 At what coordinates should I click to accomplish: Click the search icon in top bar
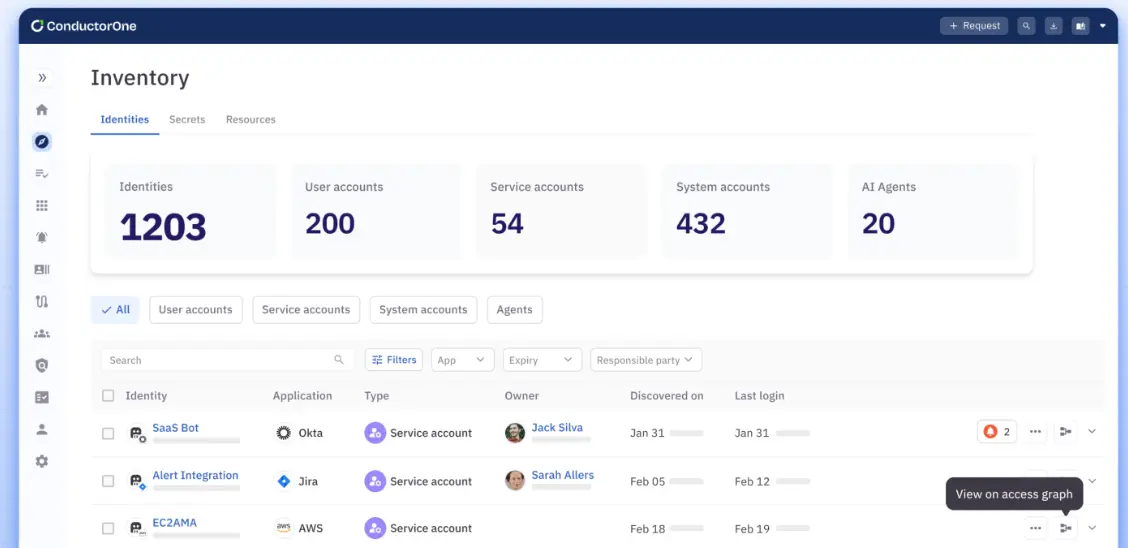coord(1026,26)
